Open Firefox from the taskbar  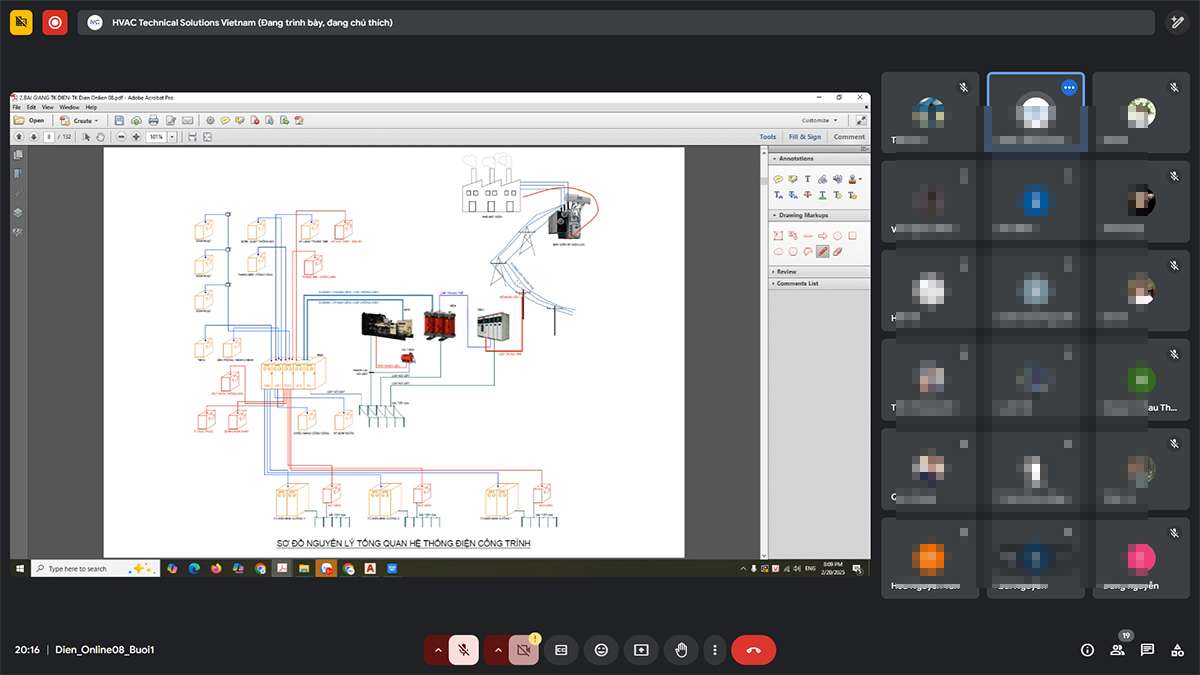[216, 568]
